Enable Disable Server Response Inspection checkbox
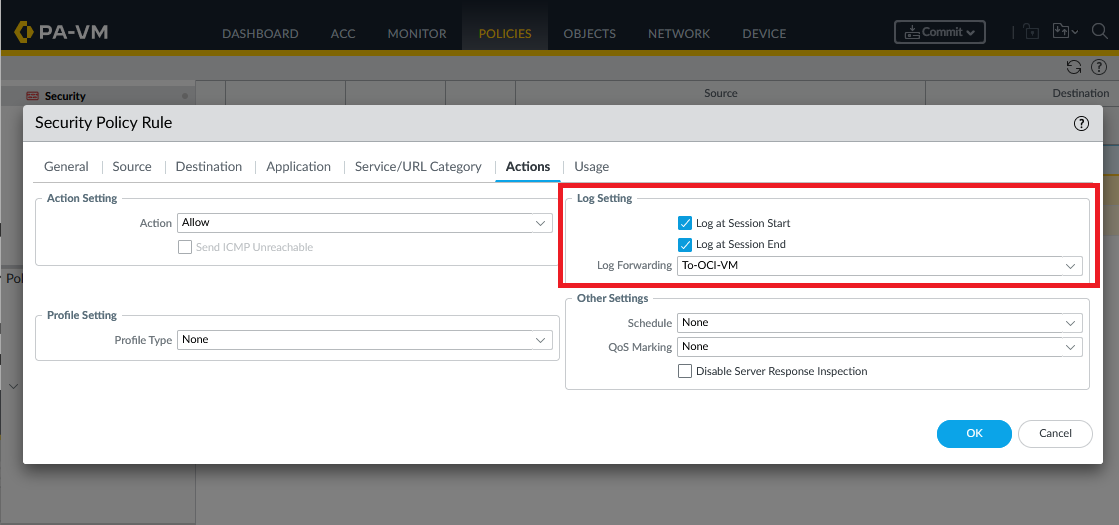 [x=685, y=371]
